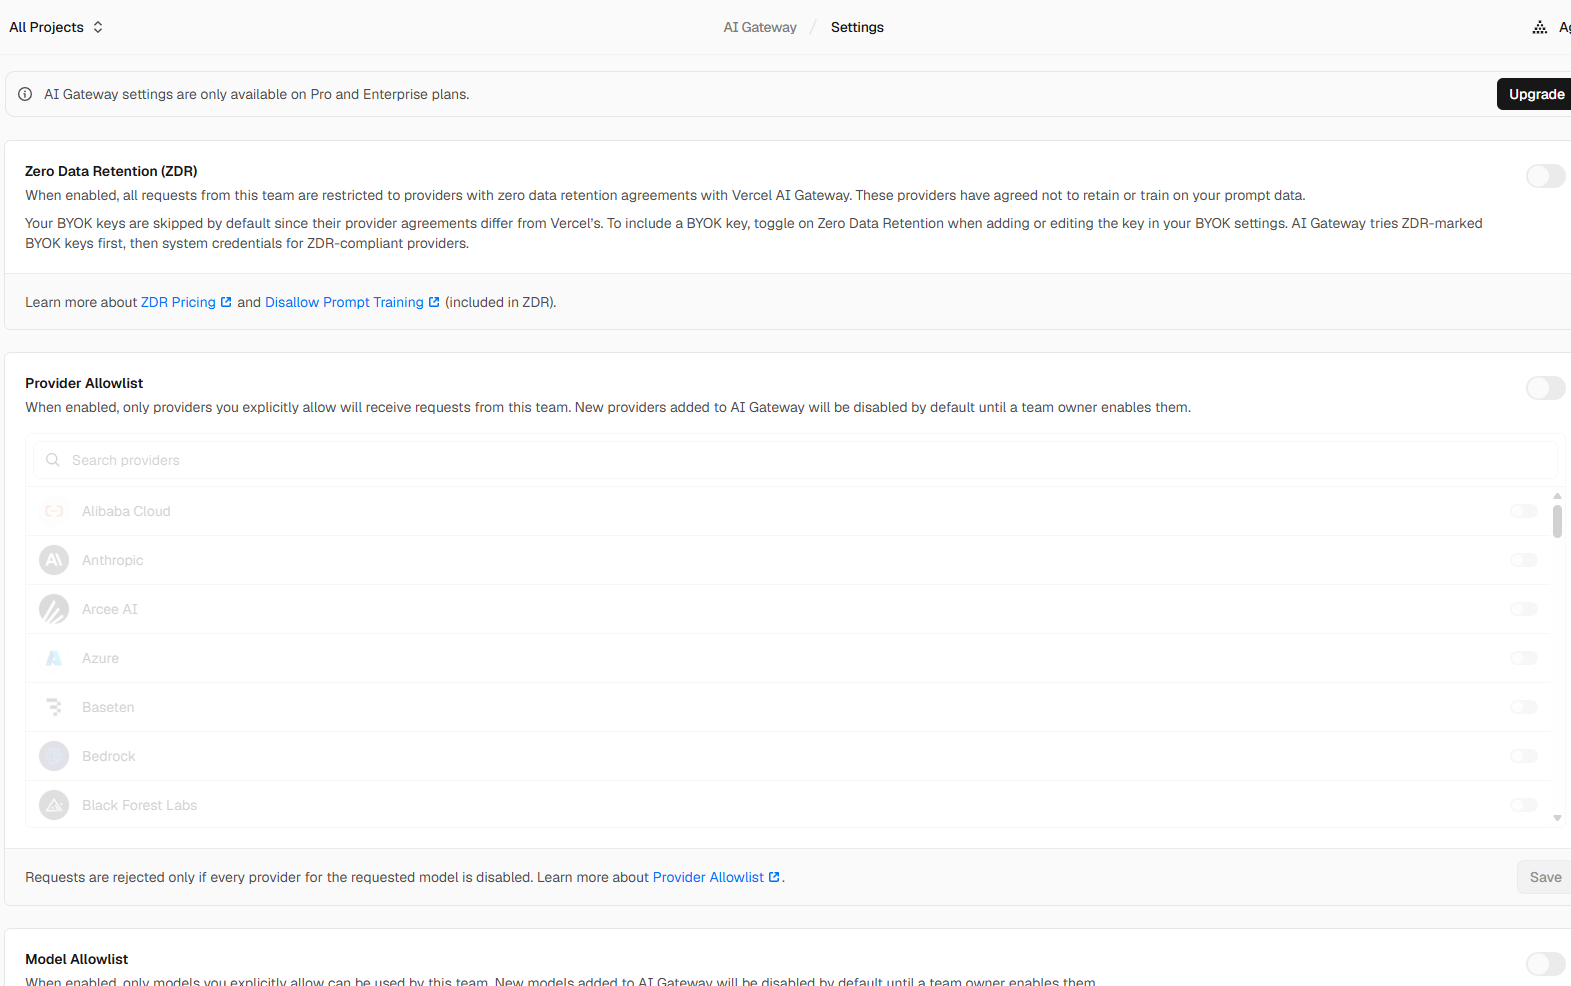Click the Baseten logo

(x=54, y=707)
